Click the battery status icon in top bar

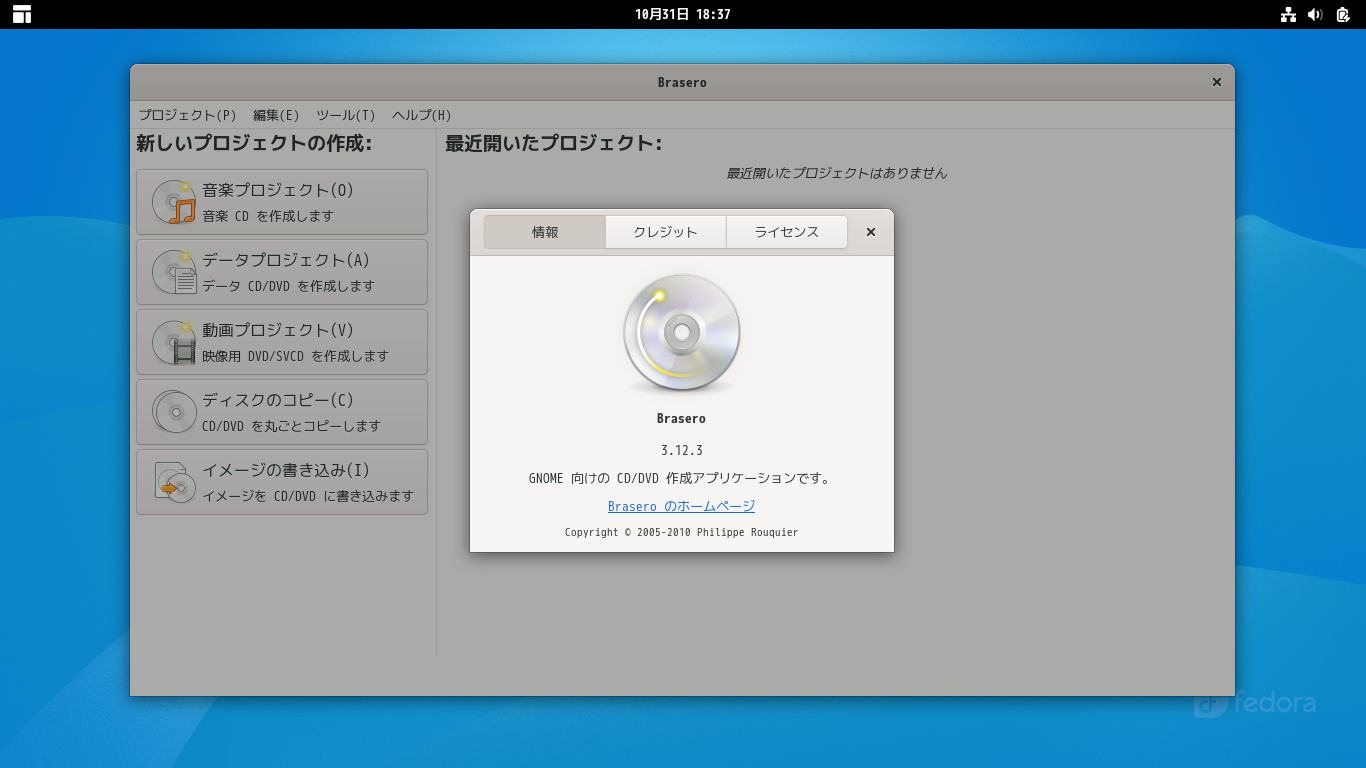(x=1343, y=14)
